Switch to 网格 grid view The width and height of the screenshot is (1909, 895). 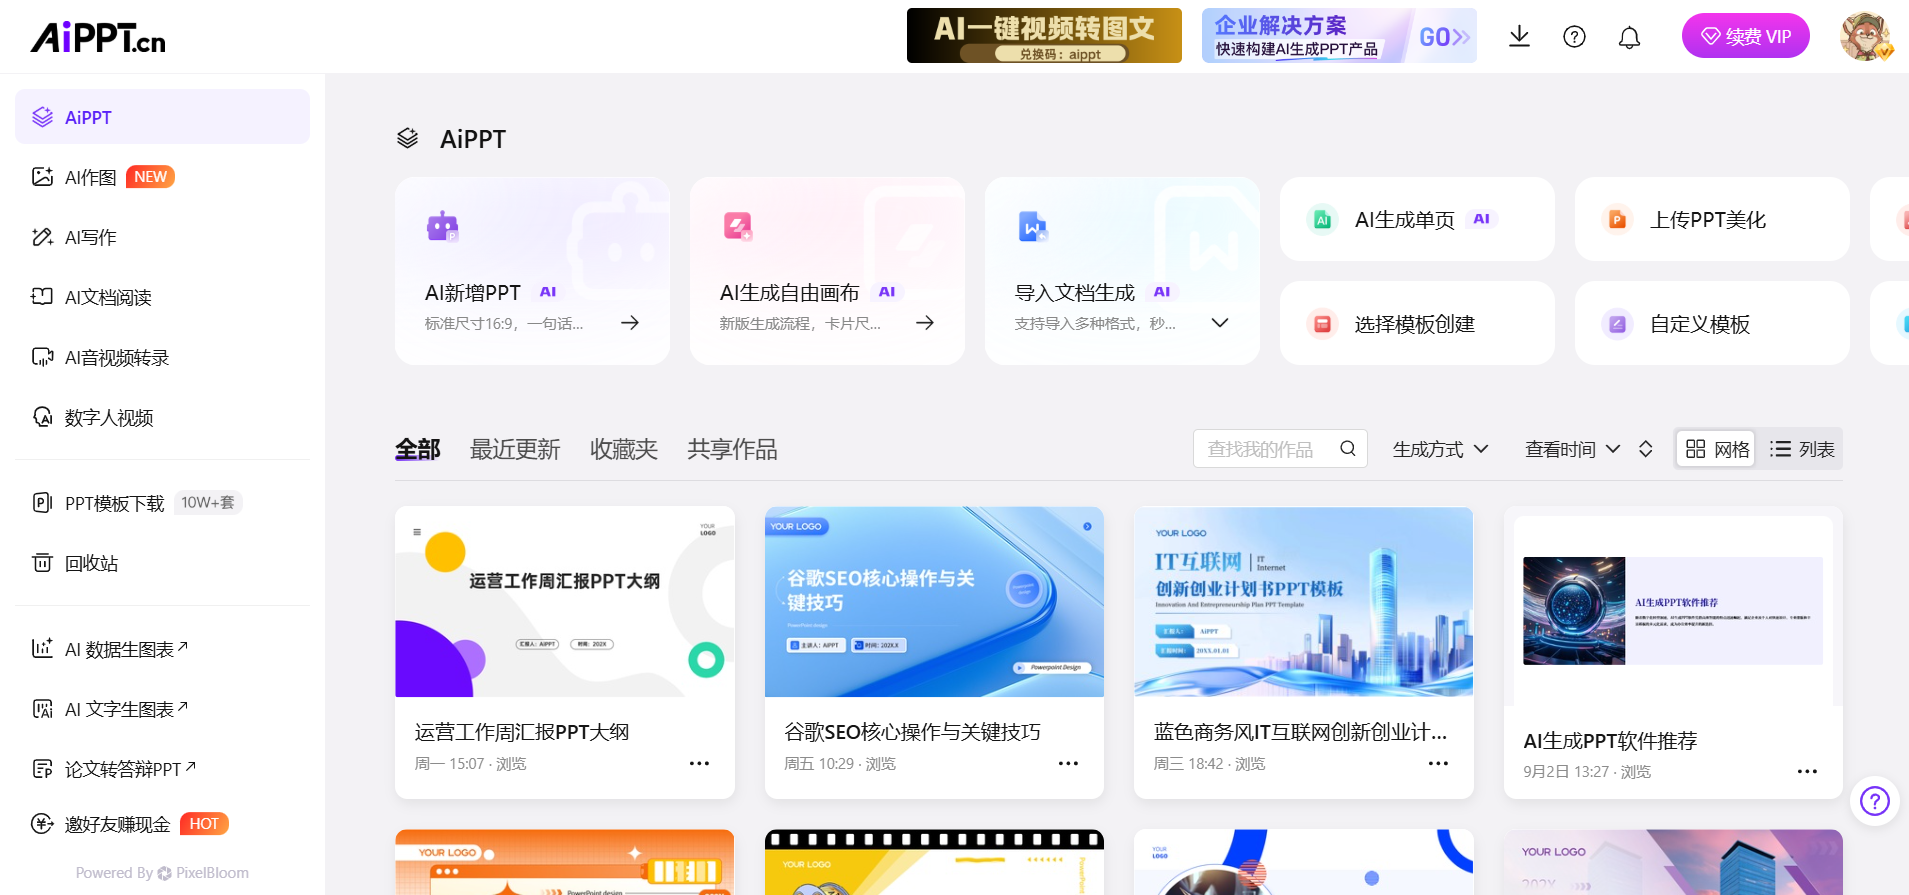coord(1717,449)
